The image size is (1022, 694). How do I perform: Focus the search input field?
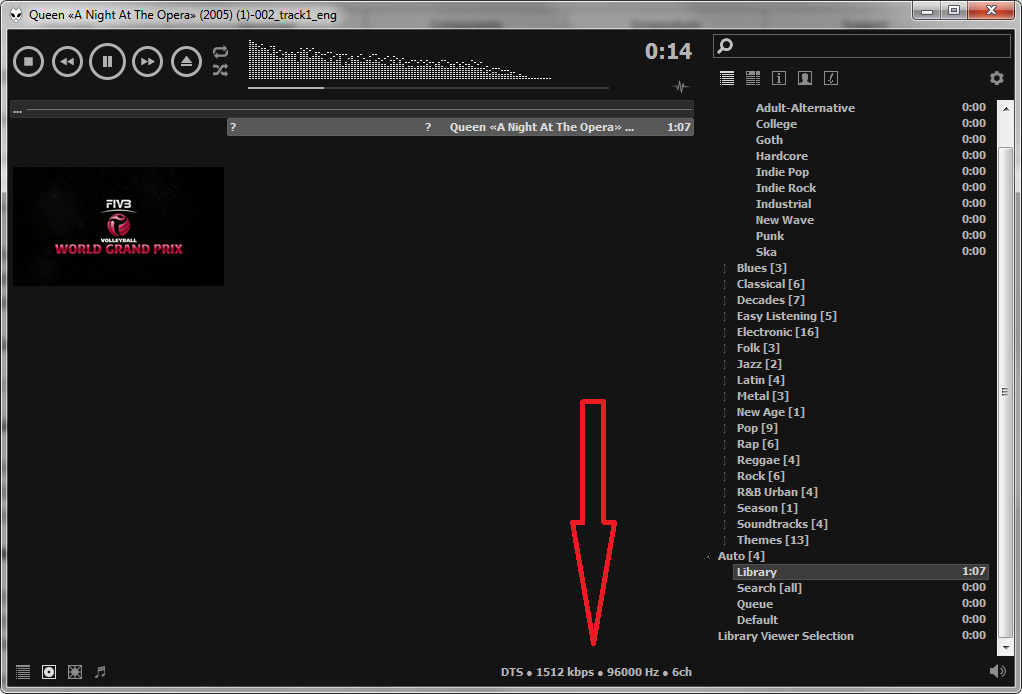[x=862, y=46]
